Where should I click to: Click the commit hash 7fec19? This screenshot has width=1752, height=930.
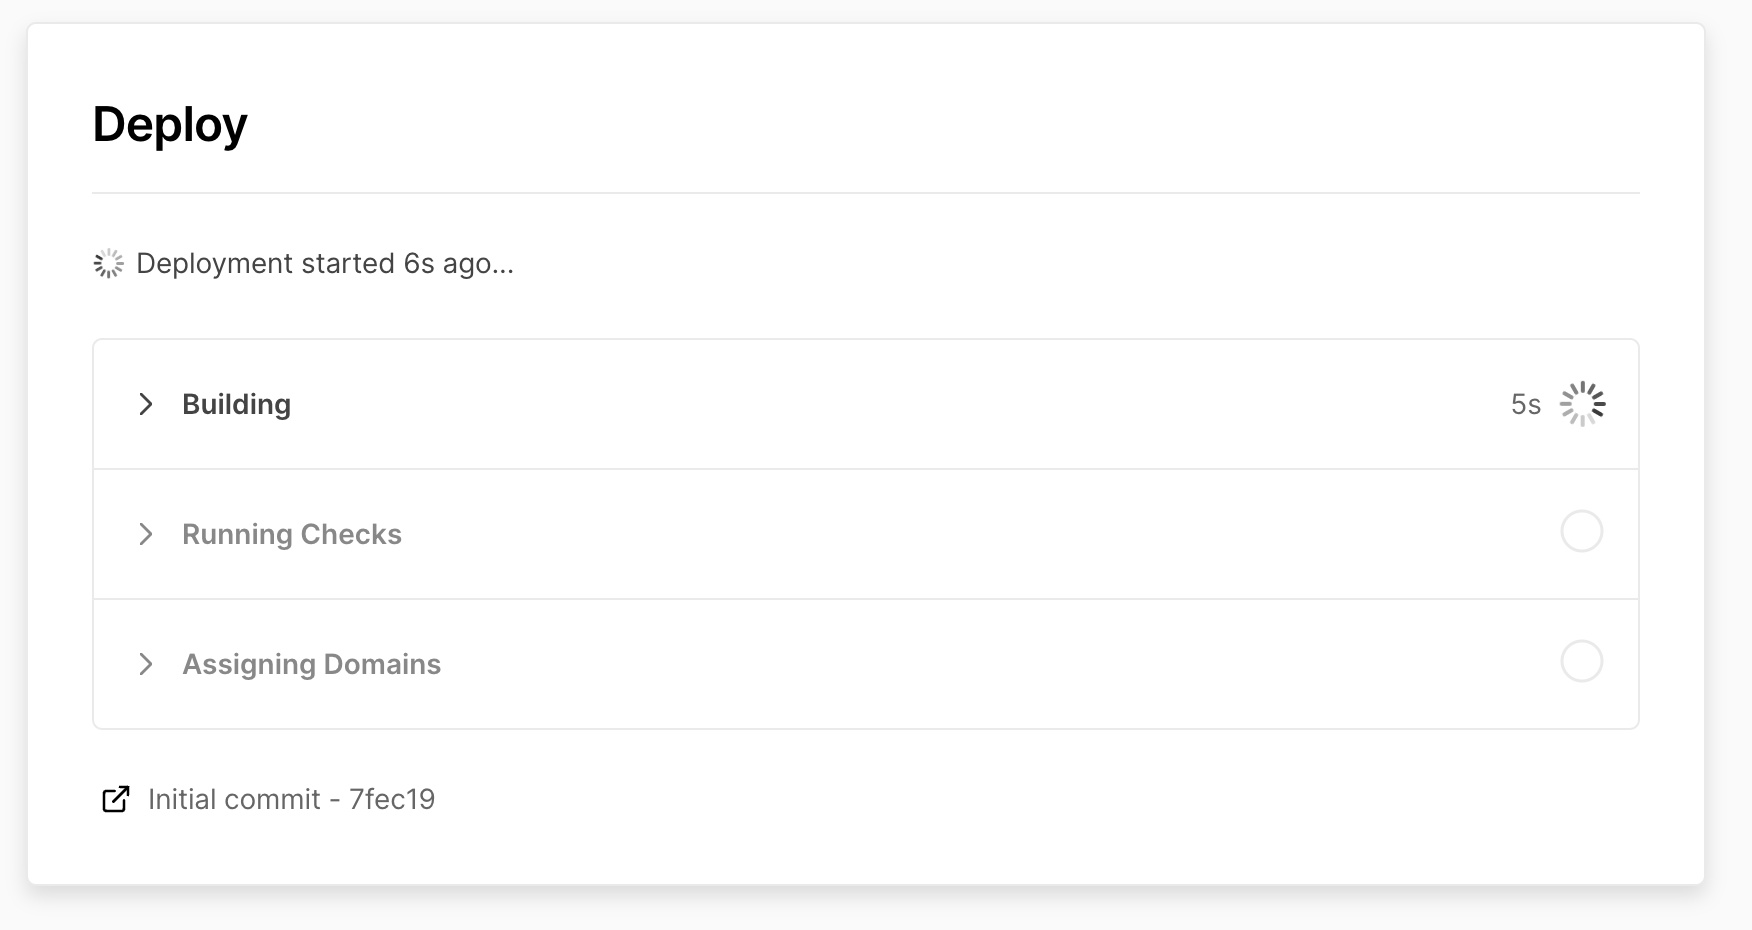(392, 800)
